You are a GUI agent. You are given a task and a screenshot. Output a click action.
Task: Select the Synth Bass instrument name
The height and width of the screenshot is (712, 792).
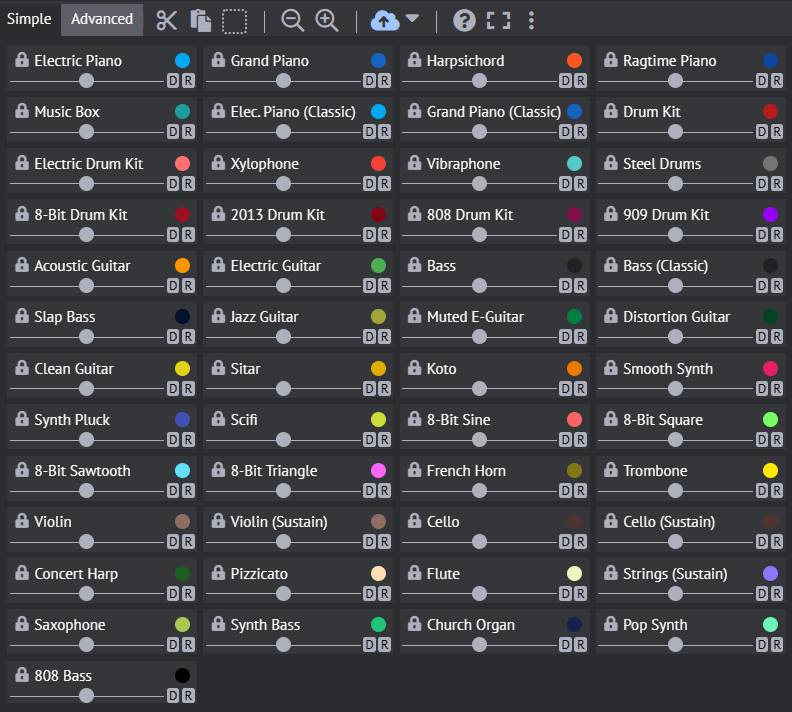click(265, 625)
